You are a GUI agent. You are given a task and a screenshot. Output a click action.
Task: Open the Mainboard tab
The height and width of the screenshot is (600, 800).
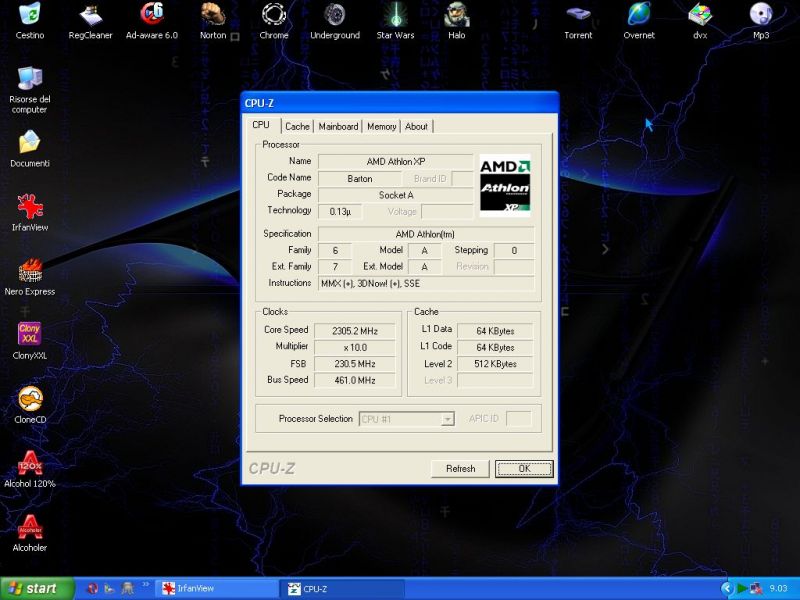click(x=338, y=127)
